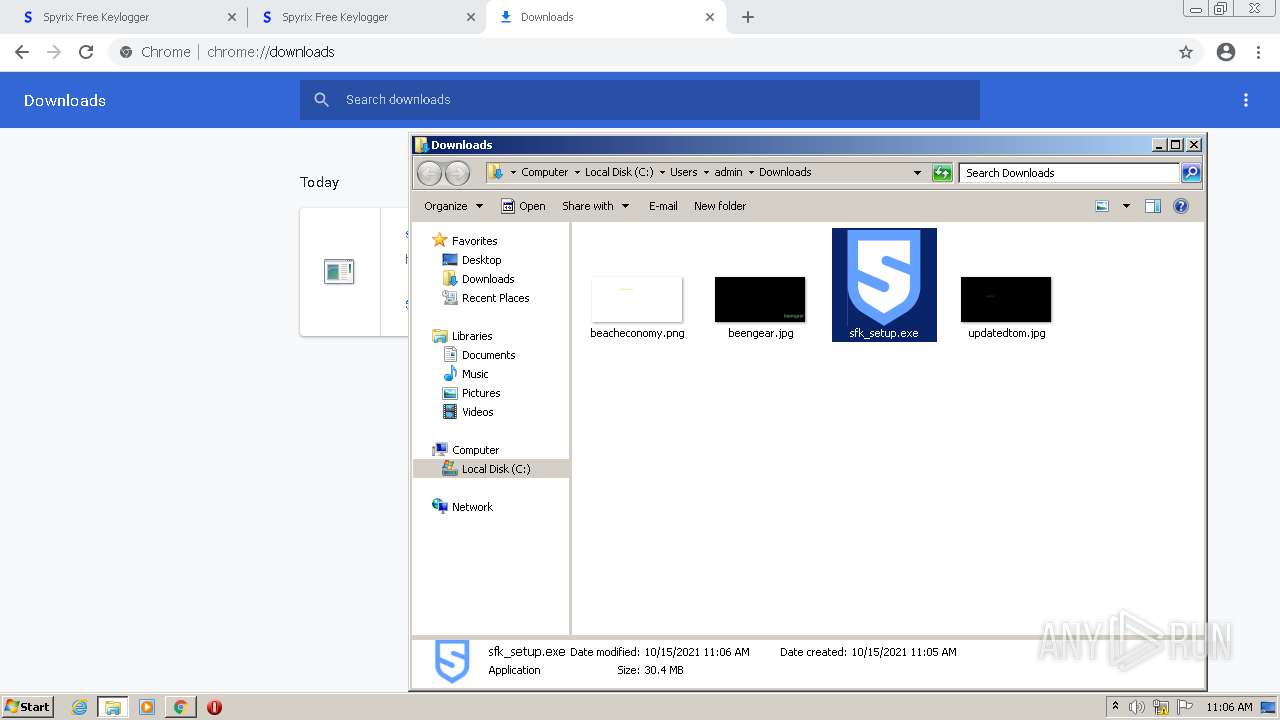Toggle the preview pane
The image size is (1280, 720).
click(x=1153, y=206)
